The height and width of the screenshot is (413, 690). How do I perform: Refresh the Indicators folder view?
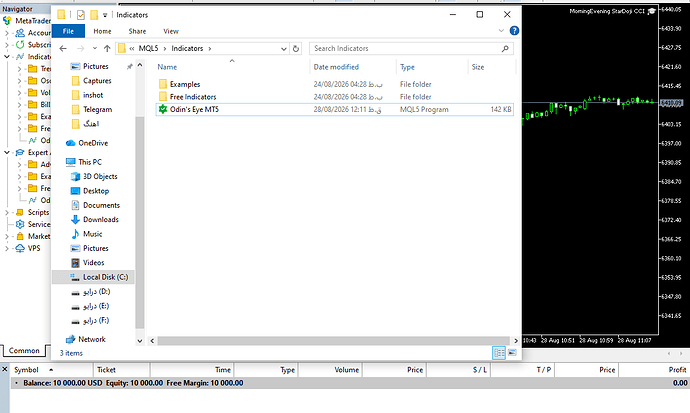296,48
